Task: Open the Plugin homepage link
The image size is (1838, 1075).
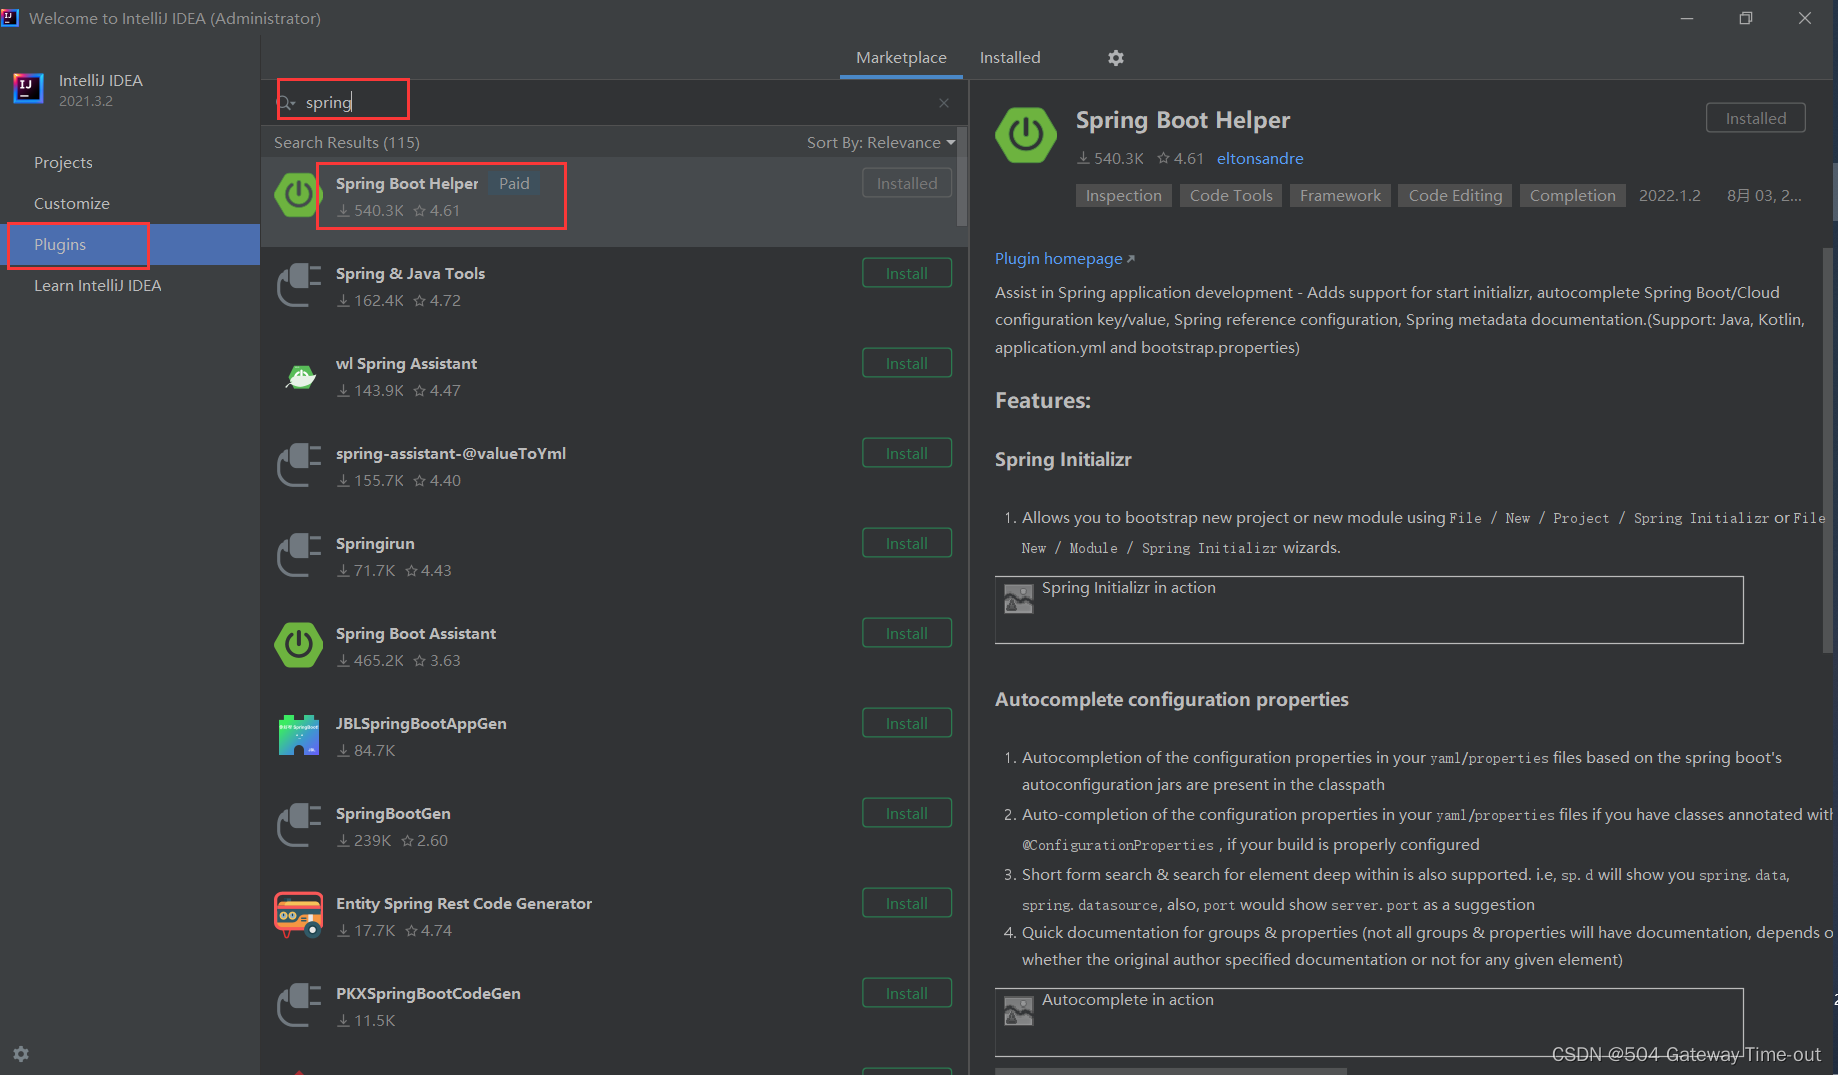Action: point(1064,259)
